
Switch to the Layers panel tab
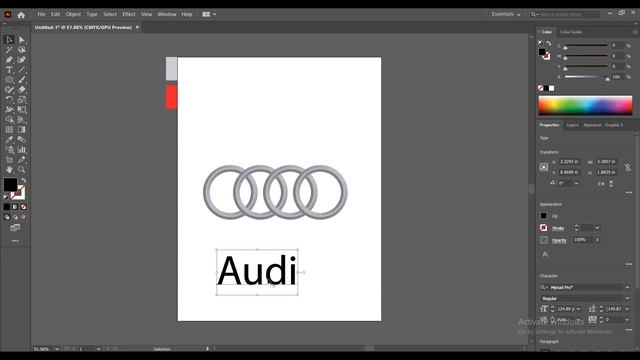pos(572,125)
